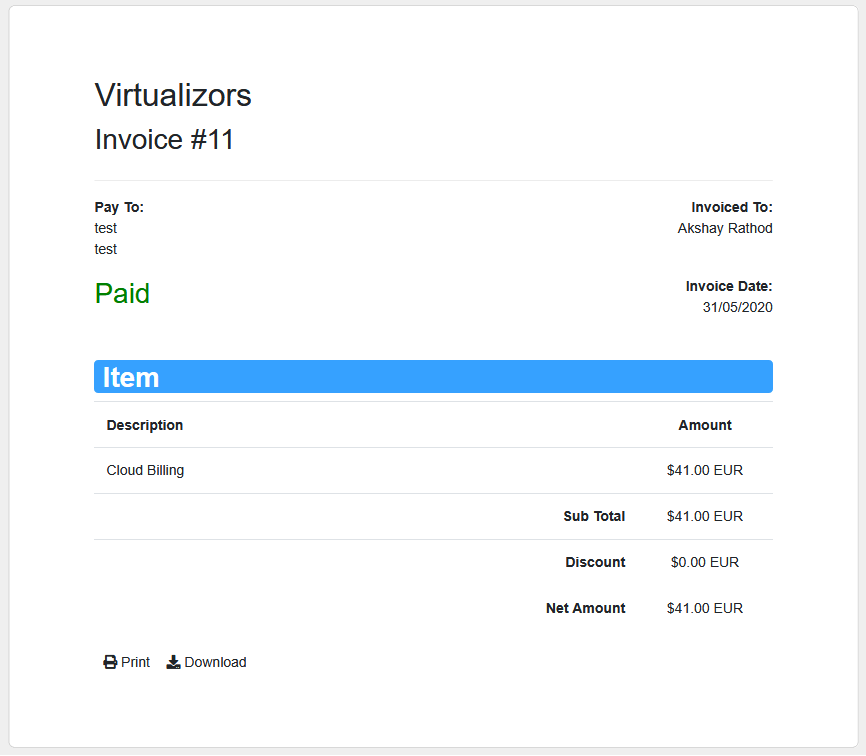Select the Amount column header
This screenshot has width=866, height=756.
pyautogui.click(x=704, y=425)
